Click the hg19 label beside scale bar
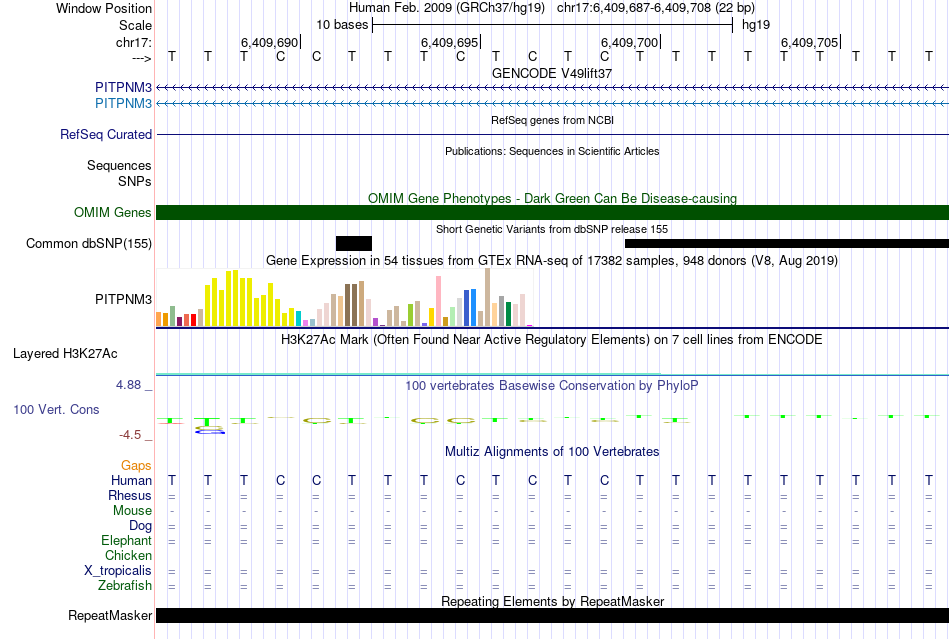Viewport: 950px width, 639px height. coord(756,25)
